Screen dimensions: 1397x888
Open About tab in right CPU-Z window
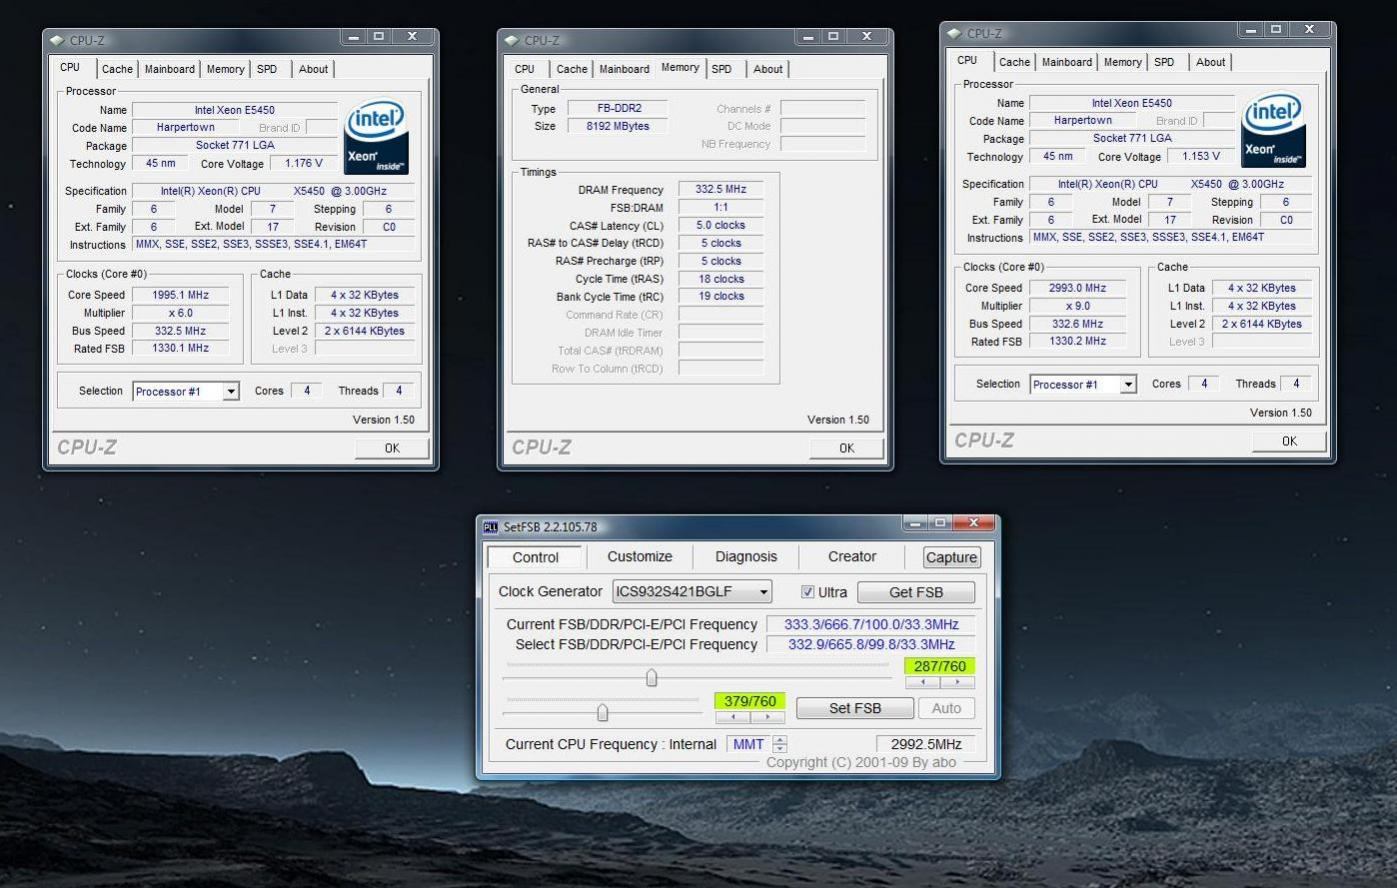(1211, 62)
